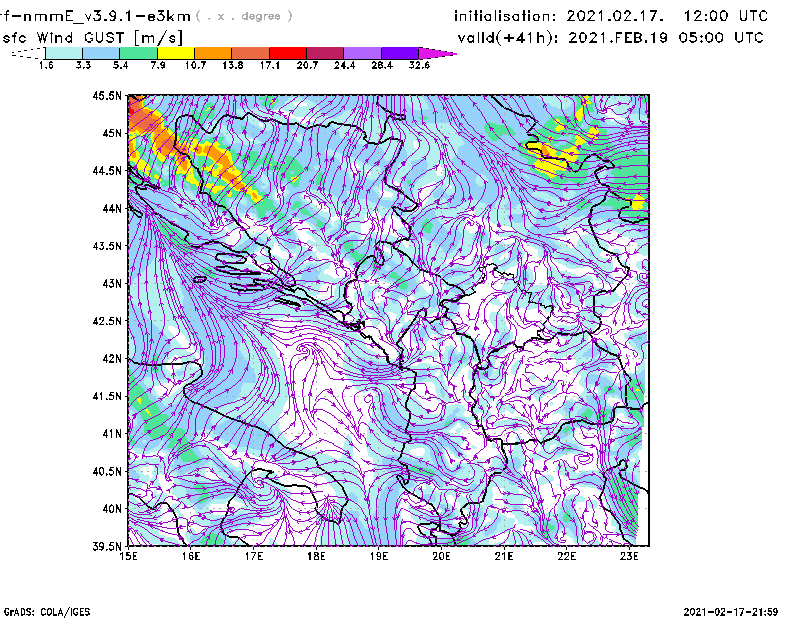Image resolution: width=800 pixels, height=618 pixels.
Task: Click the 'valid(+41h):' label
Action: pyautogui.click(x=508, y=38)
